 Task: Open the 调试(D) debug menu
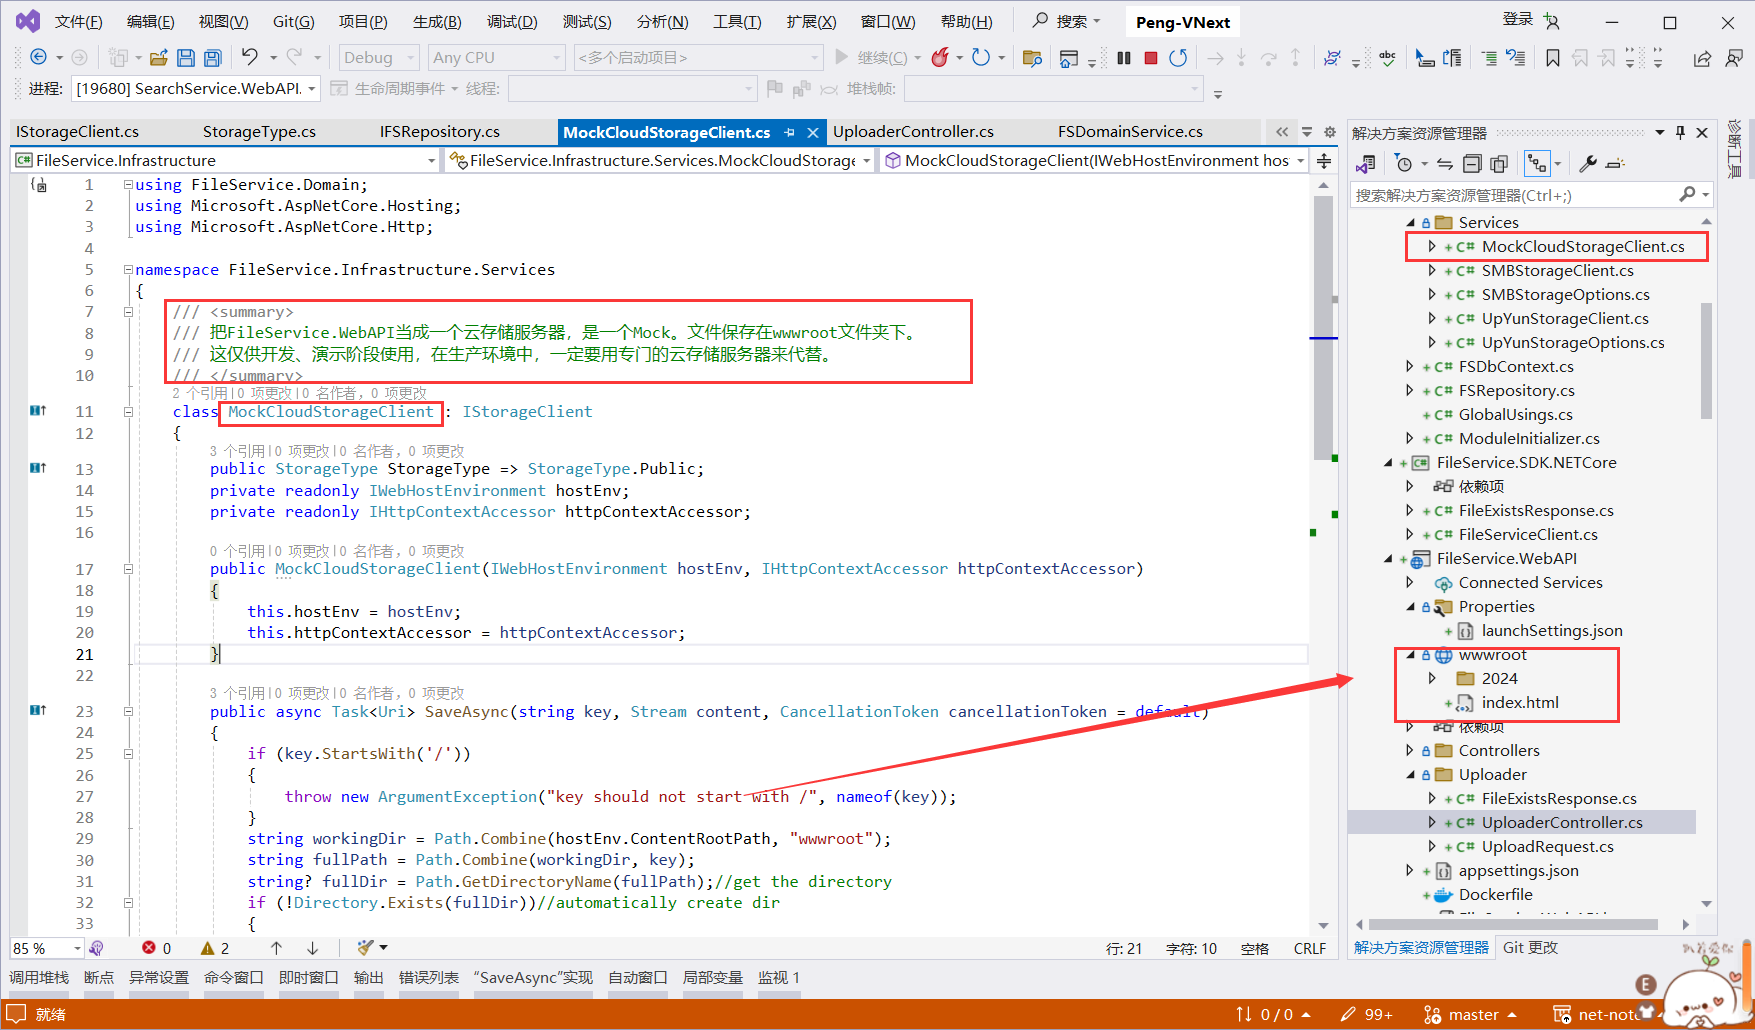[x=512, y=22]
